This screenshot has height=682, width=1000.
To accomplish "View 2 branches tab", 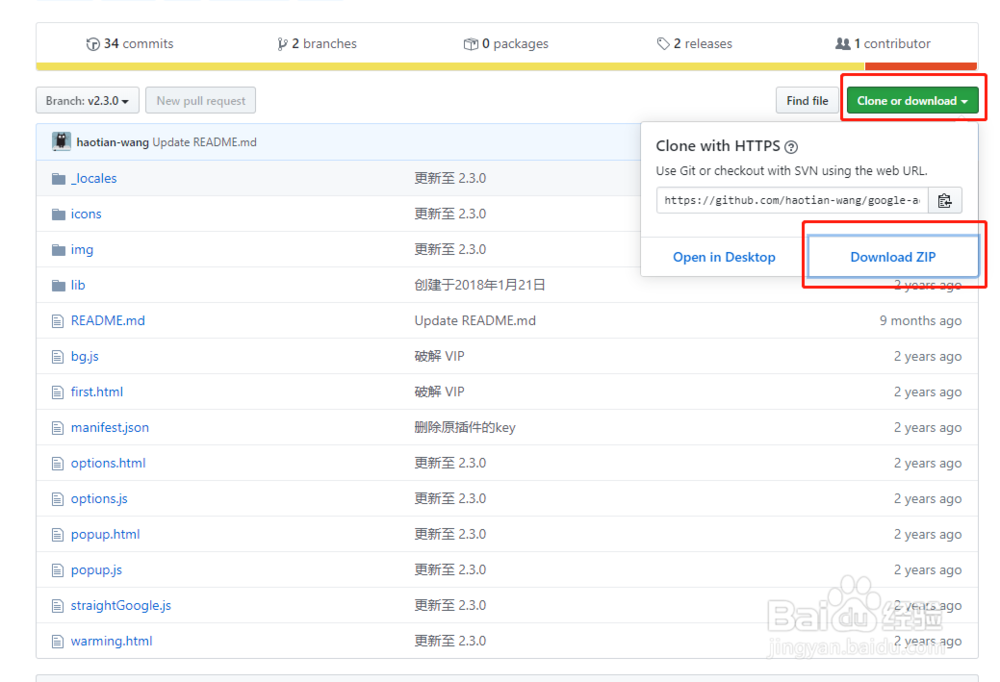I will [x=317, y=43].
